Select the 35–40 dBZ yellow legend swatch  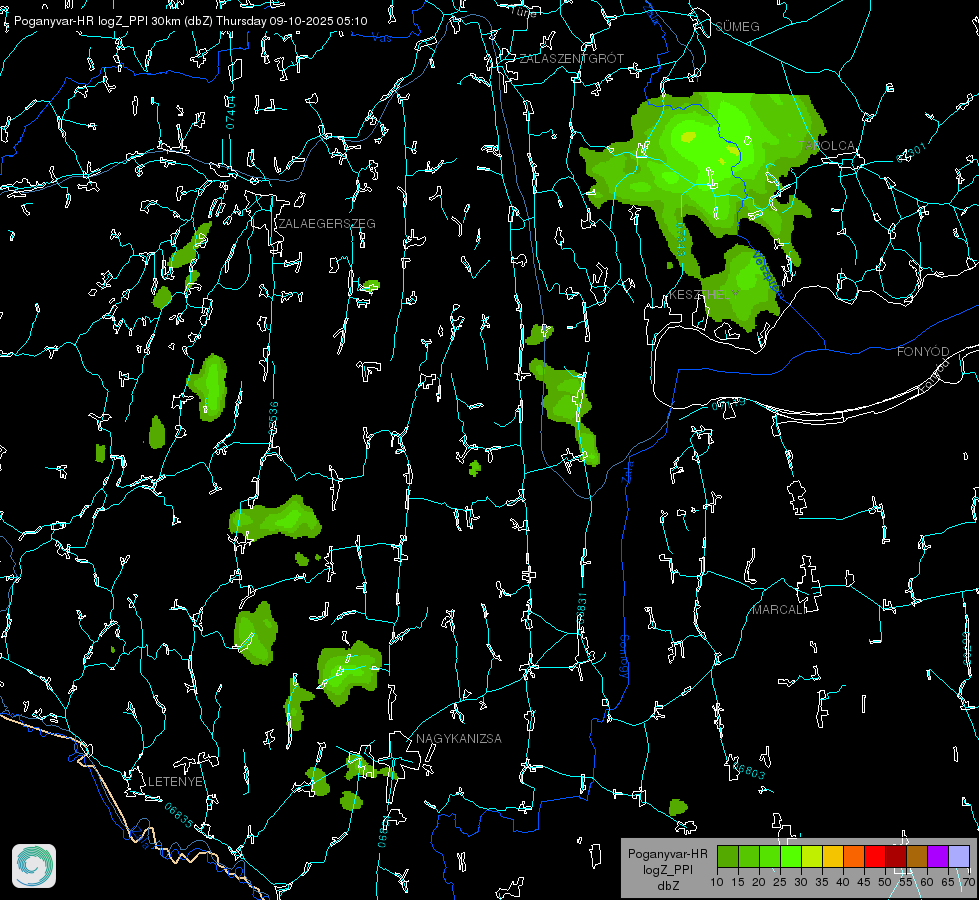[833, 856]
